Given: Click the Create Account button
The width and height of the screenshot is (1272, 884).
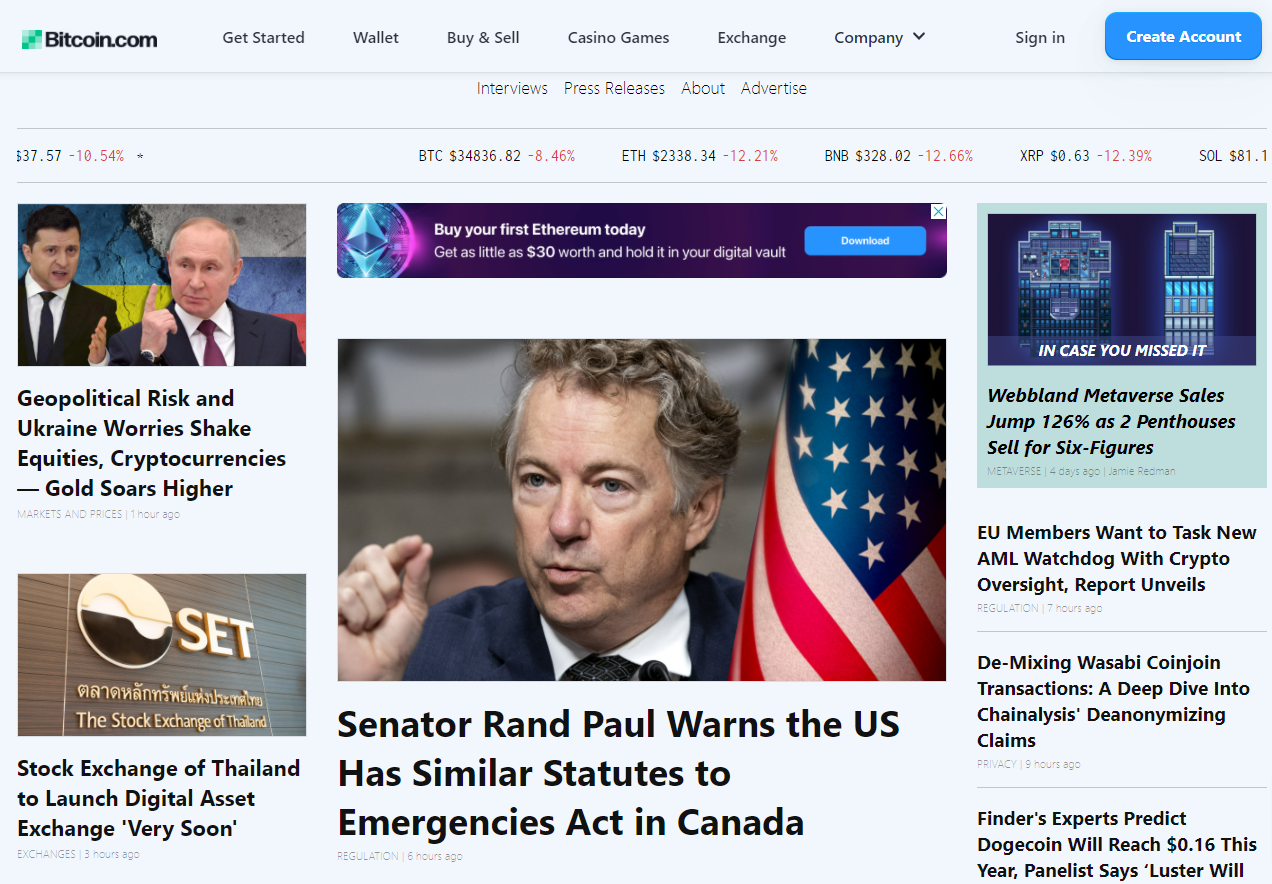Looking at the screenshot, I should (1183, 37).
